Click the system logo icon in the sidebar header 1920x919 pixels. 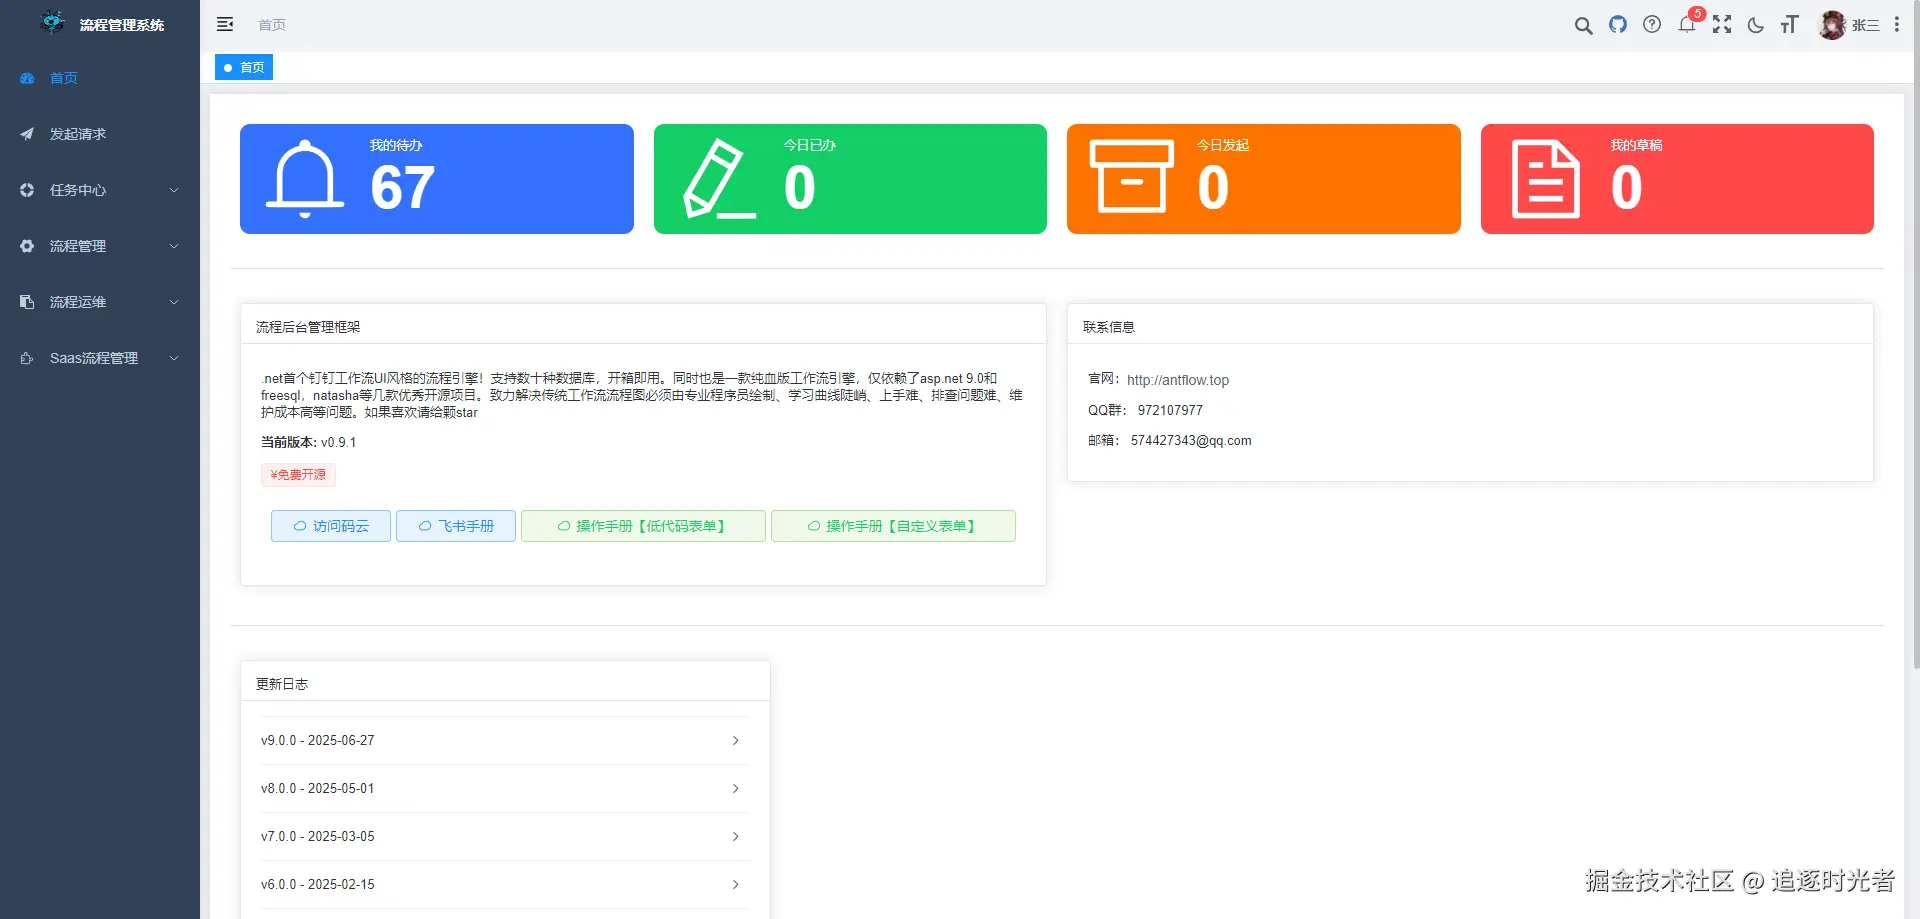point(53,23)
